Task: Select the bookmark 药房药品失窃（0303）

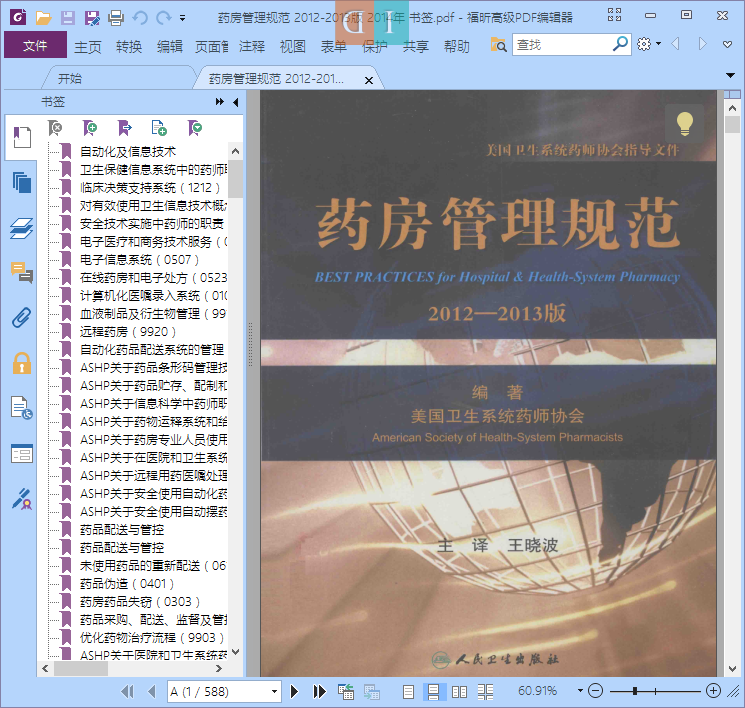Action: pyautogui.click(x=140, y=602)
